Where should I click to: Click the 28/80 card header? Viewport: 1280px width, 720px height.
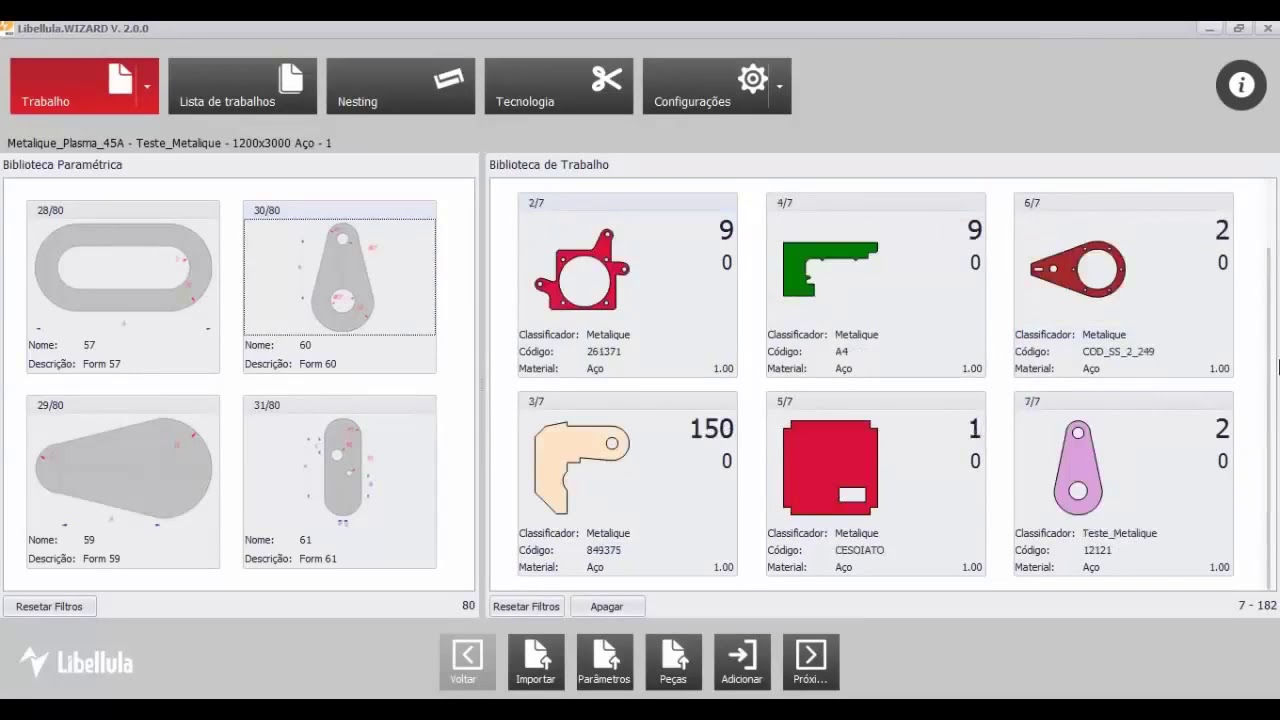point(123,210)
